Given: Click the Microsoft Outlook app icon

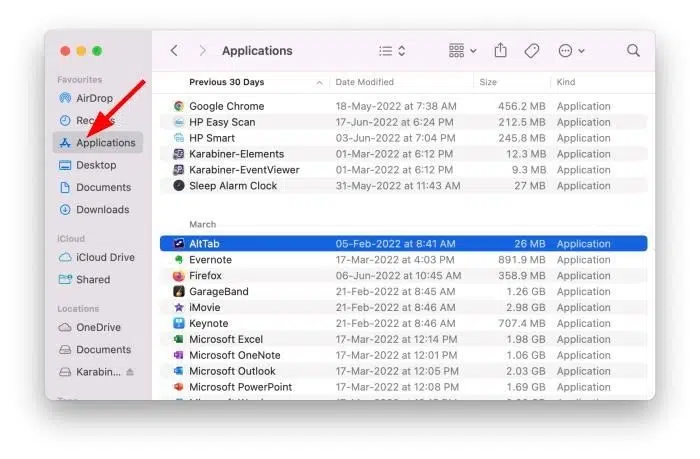Looking at the screenshot, I should [x=179, y=371].
